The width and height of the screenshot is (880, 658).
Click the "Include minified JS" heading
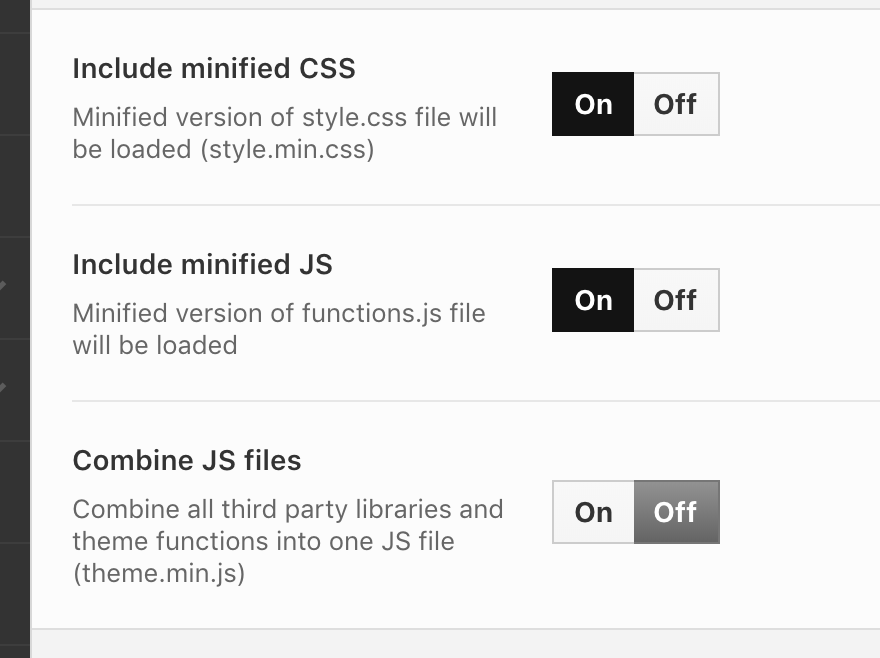point(202,265)
